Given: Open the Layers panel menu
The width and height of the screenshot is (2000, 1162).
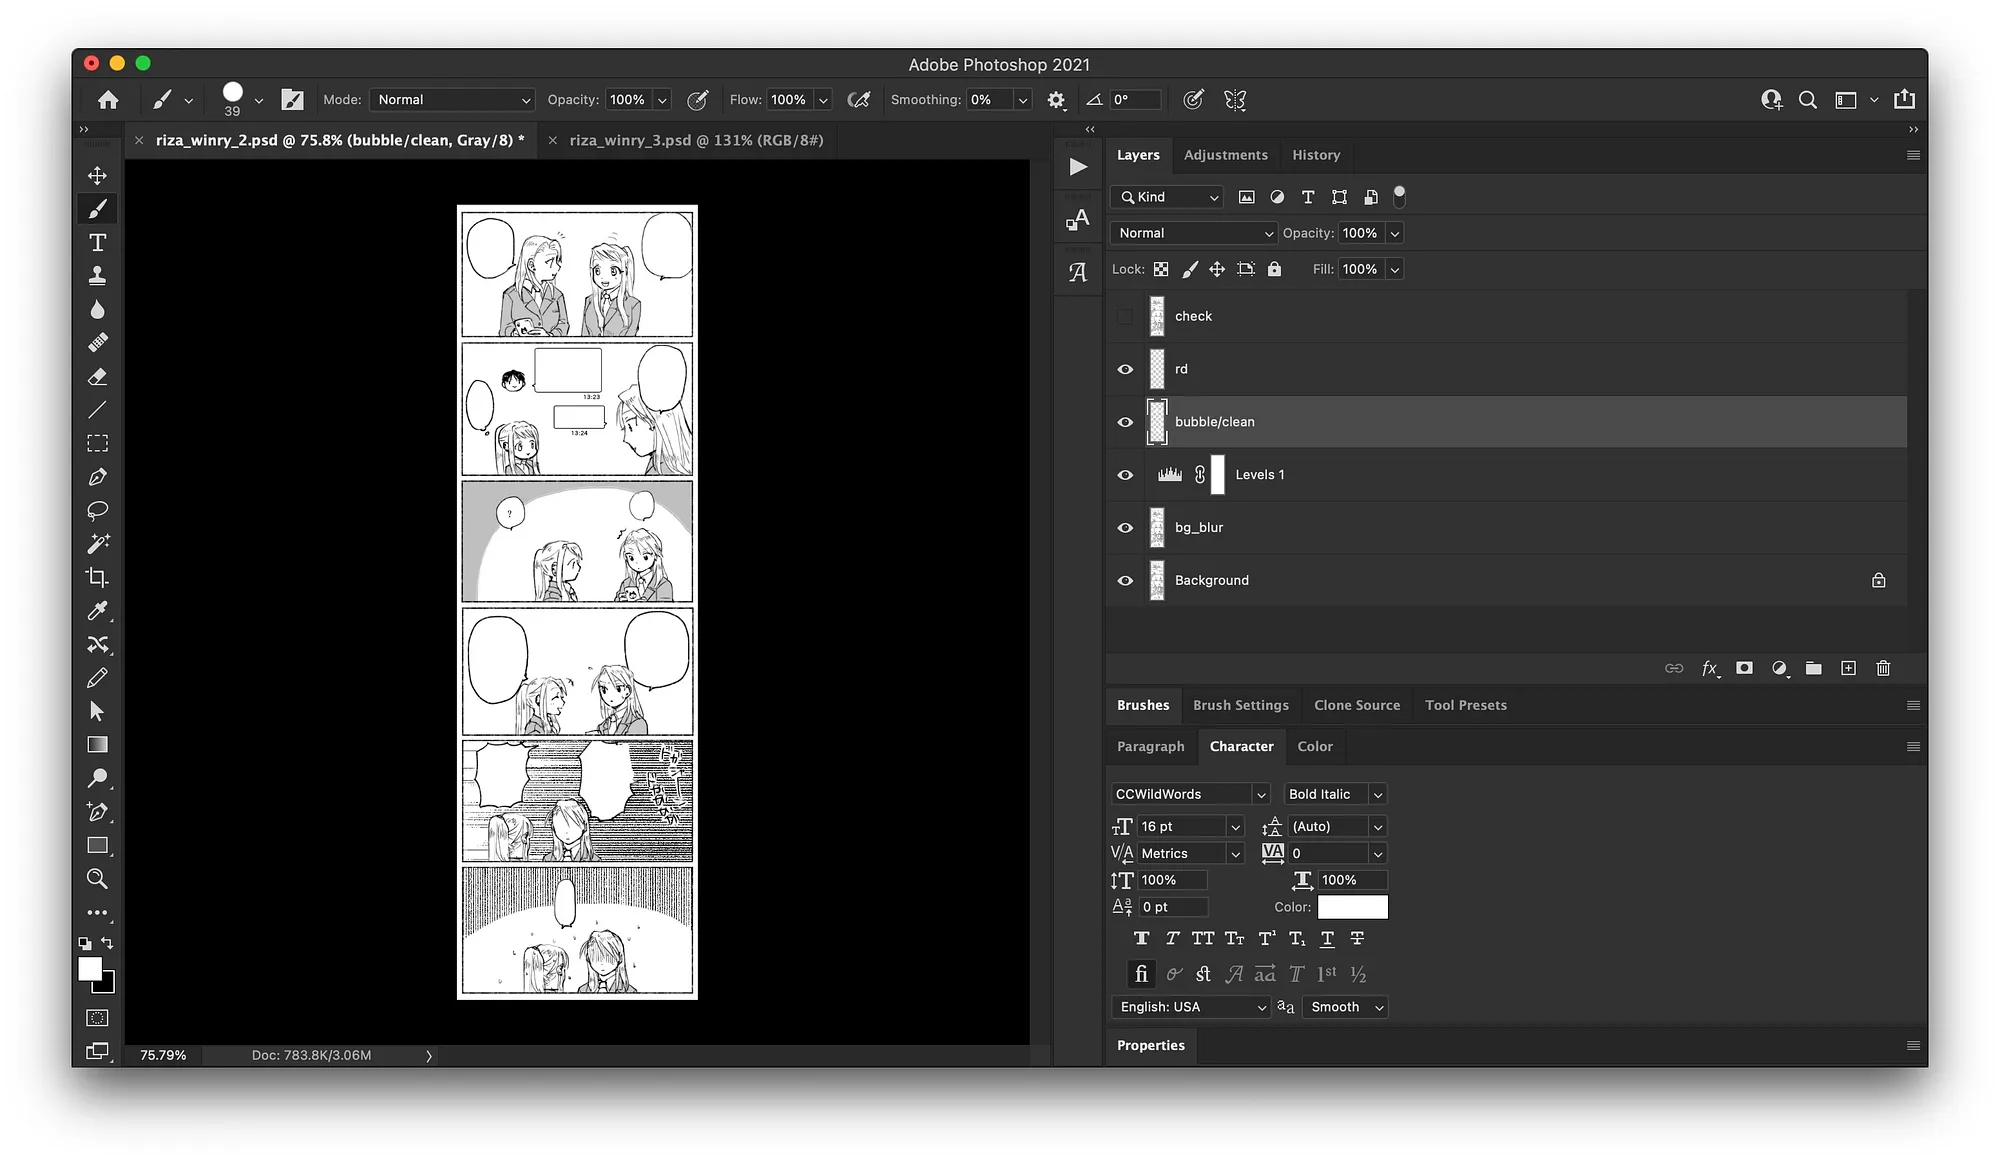Looking at the screenshot, I should pos(1913,155).
